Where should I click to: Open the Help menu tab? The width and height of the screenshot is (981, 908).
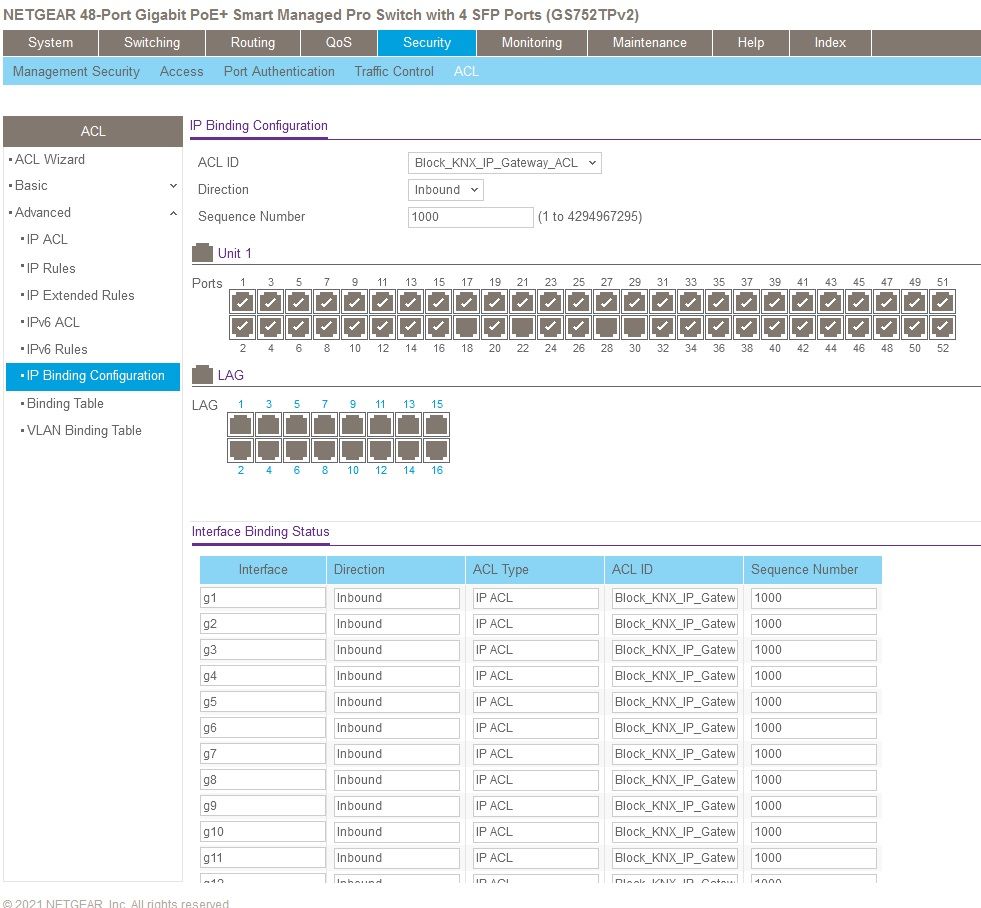coord(751,43)
